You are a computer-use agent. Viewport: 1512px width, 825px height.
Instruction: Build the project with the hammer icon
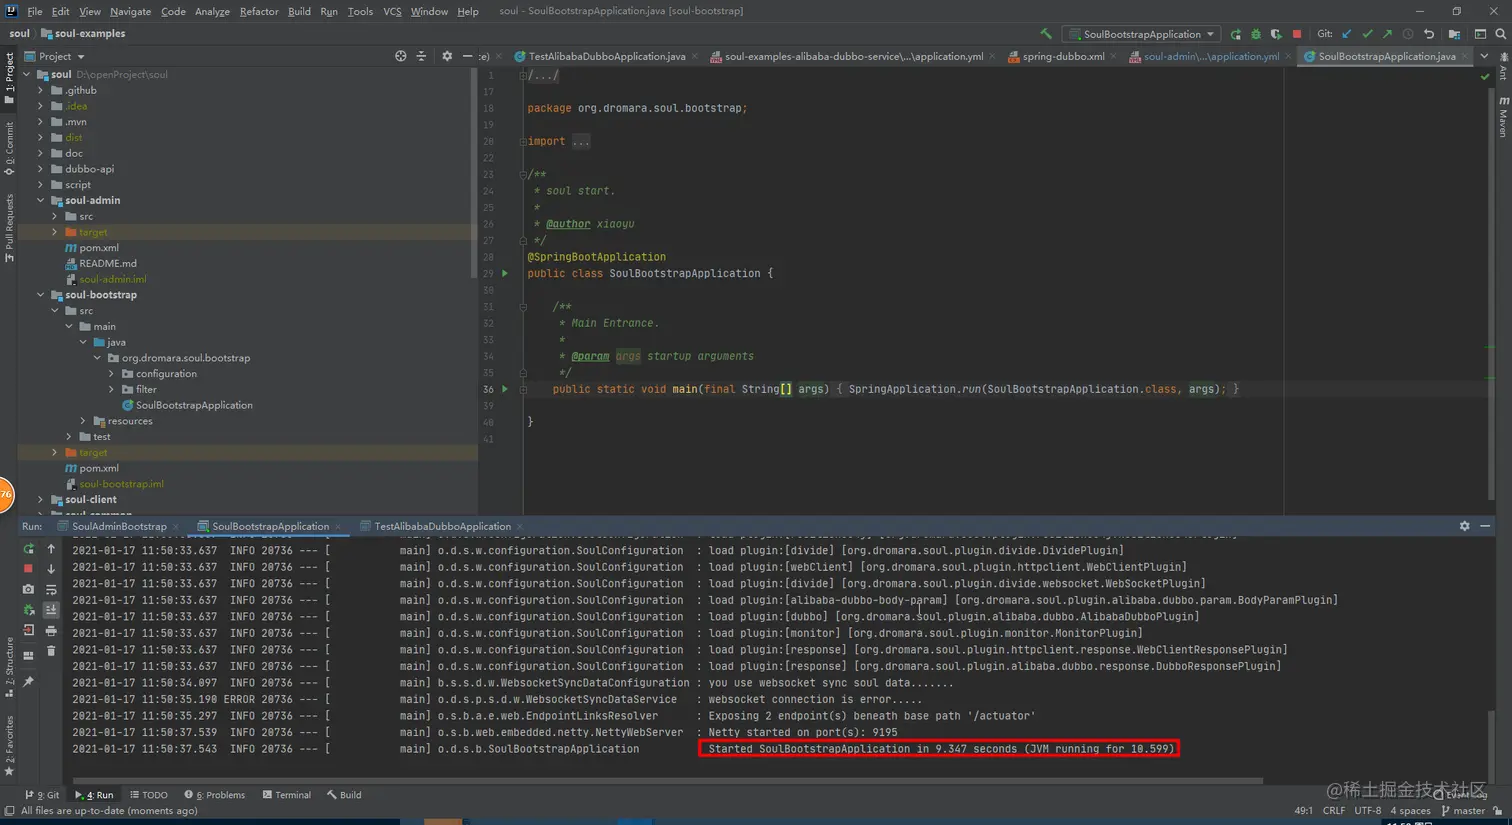pyautogui.click(x=1046, y=34)
